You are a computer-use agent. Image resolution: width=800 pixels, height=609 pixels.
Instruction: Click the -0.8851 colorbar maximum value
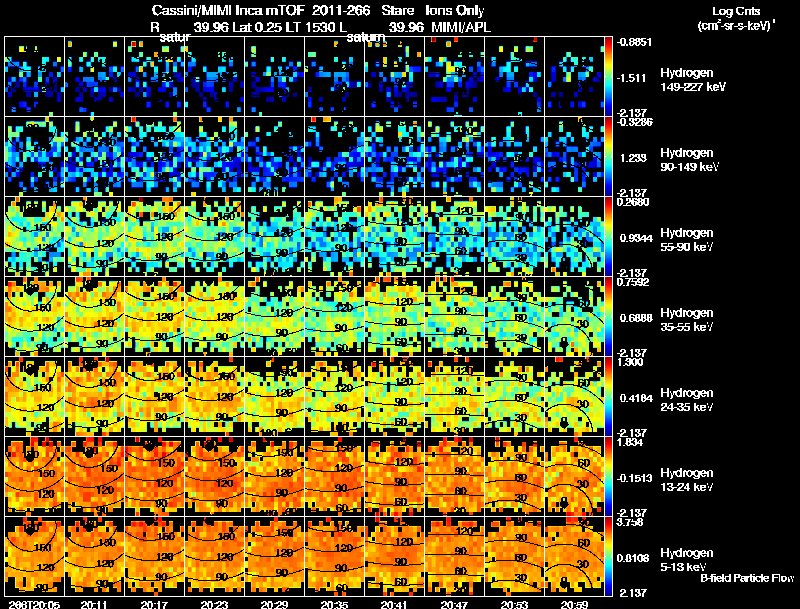tap(634, 42)
